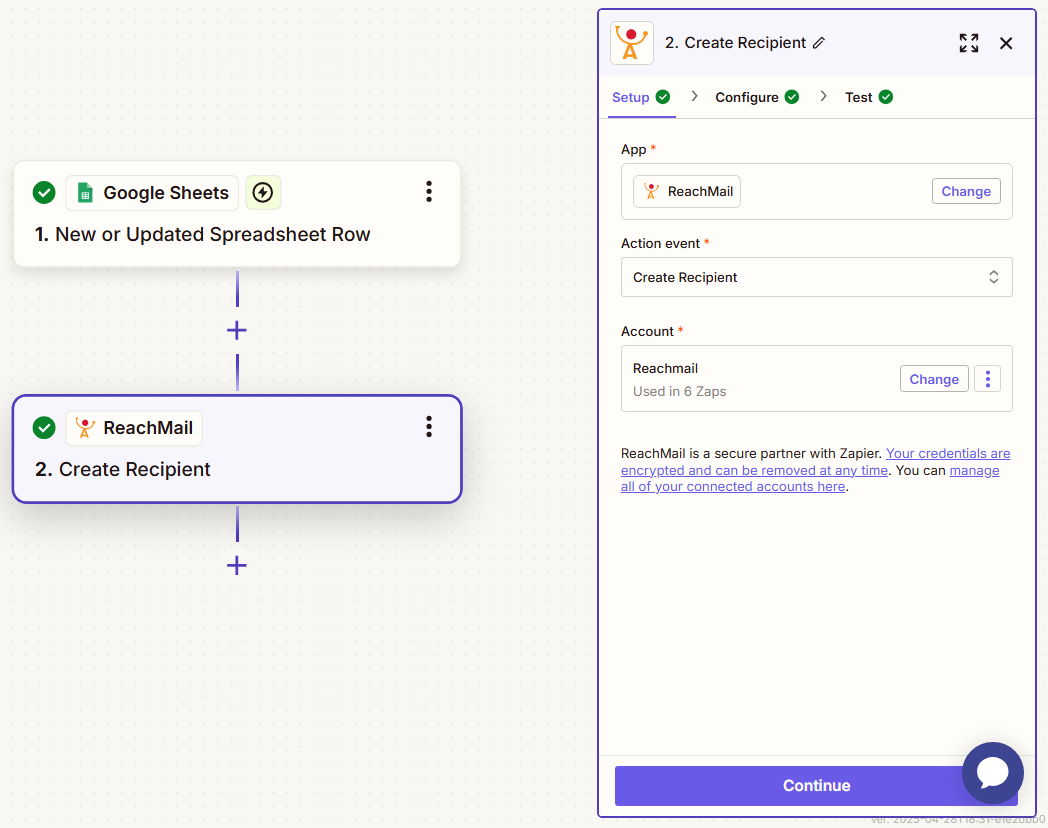Screen dimensions: 1048x828
Task: Open the credentials encryption info link
Action: [815, 462]
